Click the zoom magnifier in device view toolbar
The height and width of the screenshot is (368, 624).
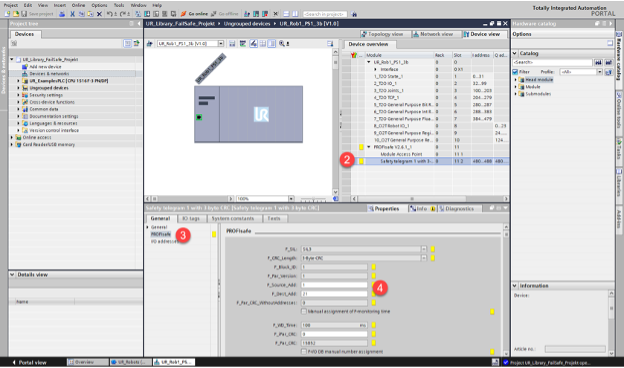[x=282, y=43]
